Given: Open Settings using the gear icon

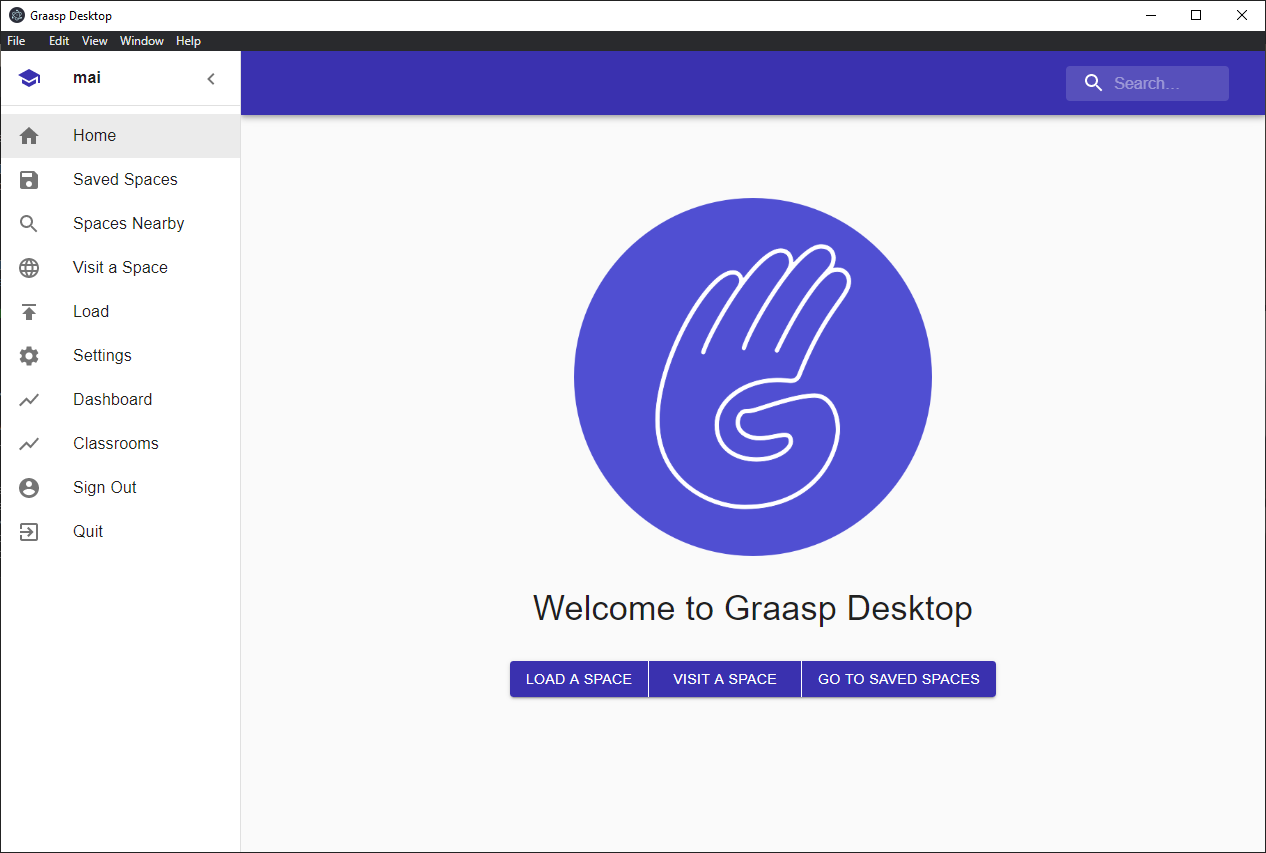Looking at the screenshot, I should (x=29, y=355).
